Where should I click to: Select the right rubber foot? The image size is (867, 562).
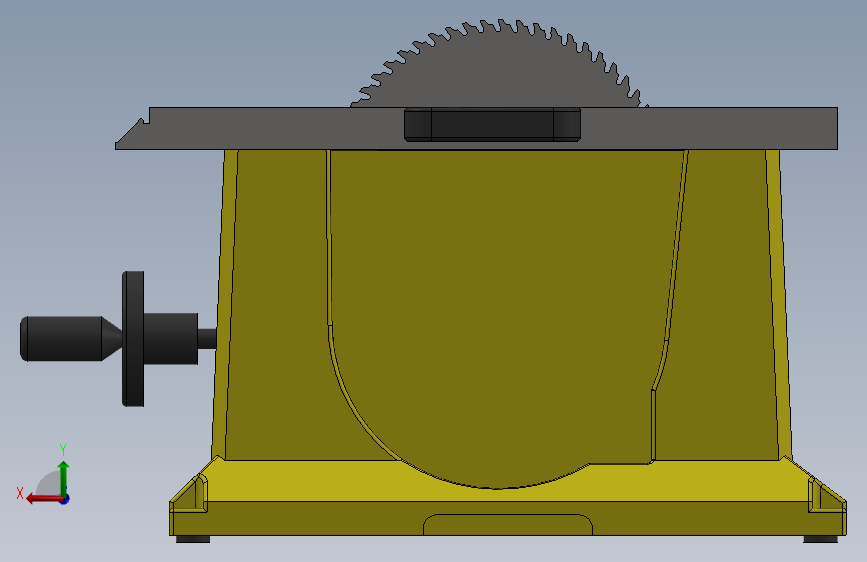pyautogui.click(x=821, y=539)
